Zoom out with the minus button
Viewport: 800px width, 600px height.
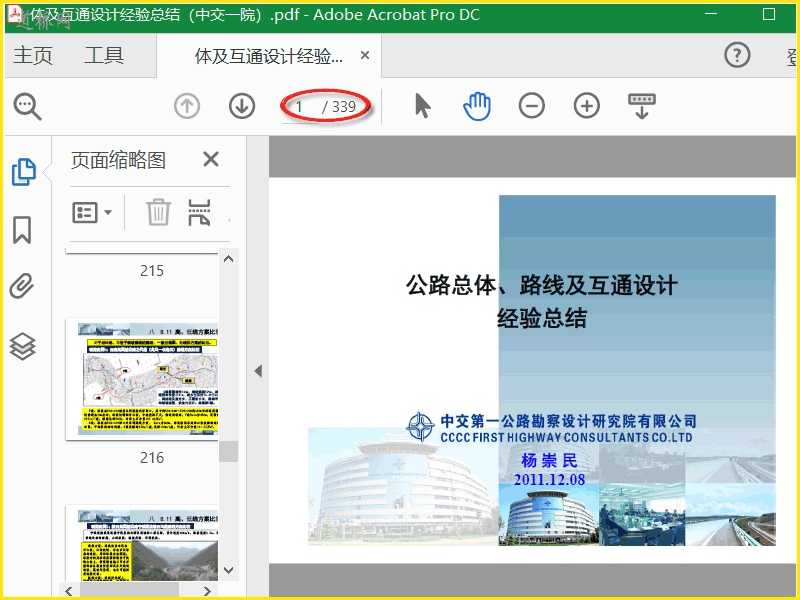coord(532,106)
